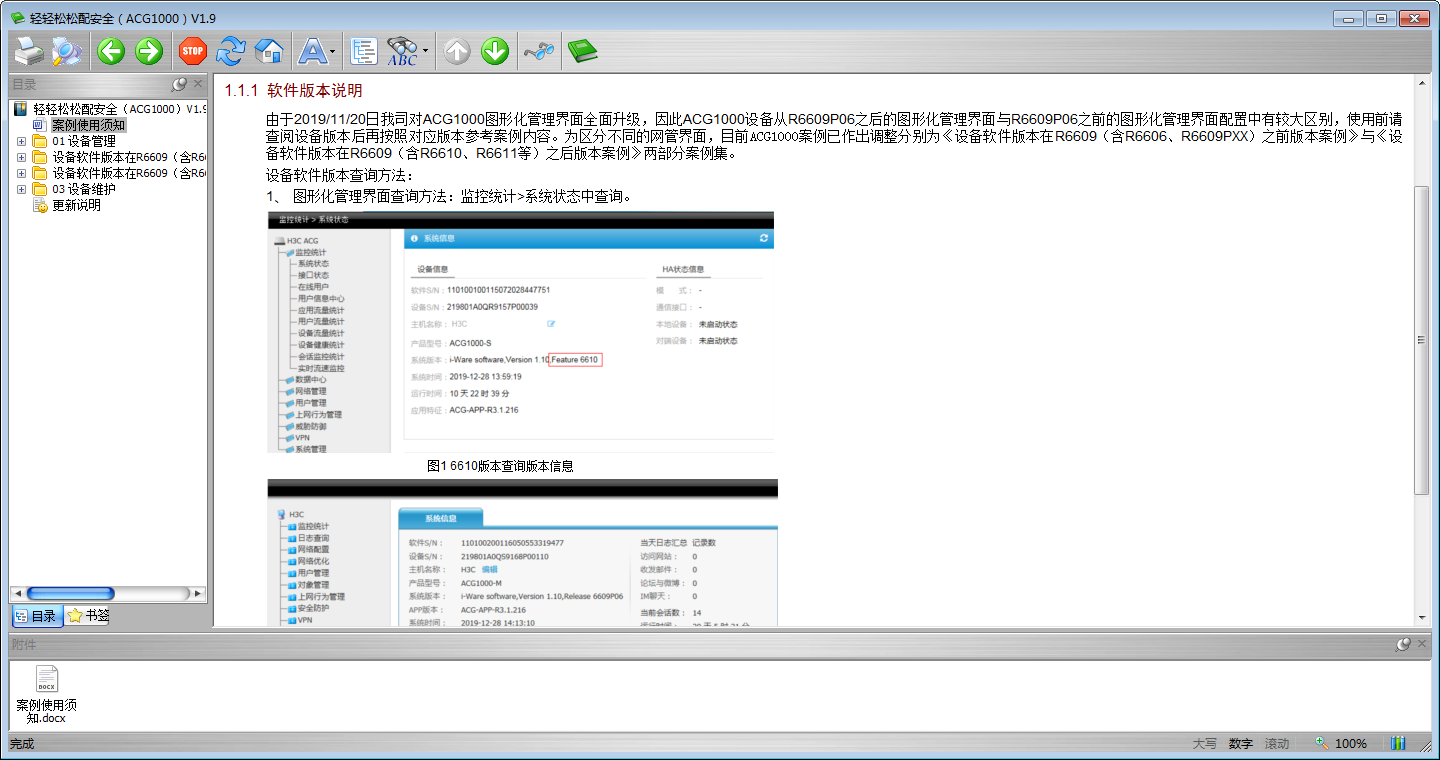The width and height of the screenshot is (1440, 760).
Task: Maximize the 轻轻松松配安全 window
Action: pos(1381,18)
